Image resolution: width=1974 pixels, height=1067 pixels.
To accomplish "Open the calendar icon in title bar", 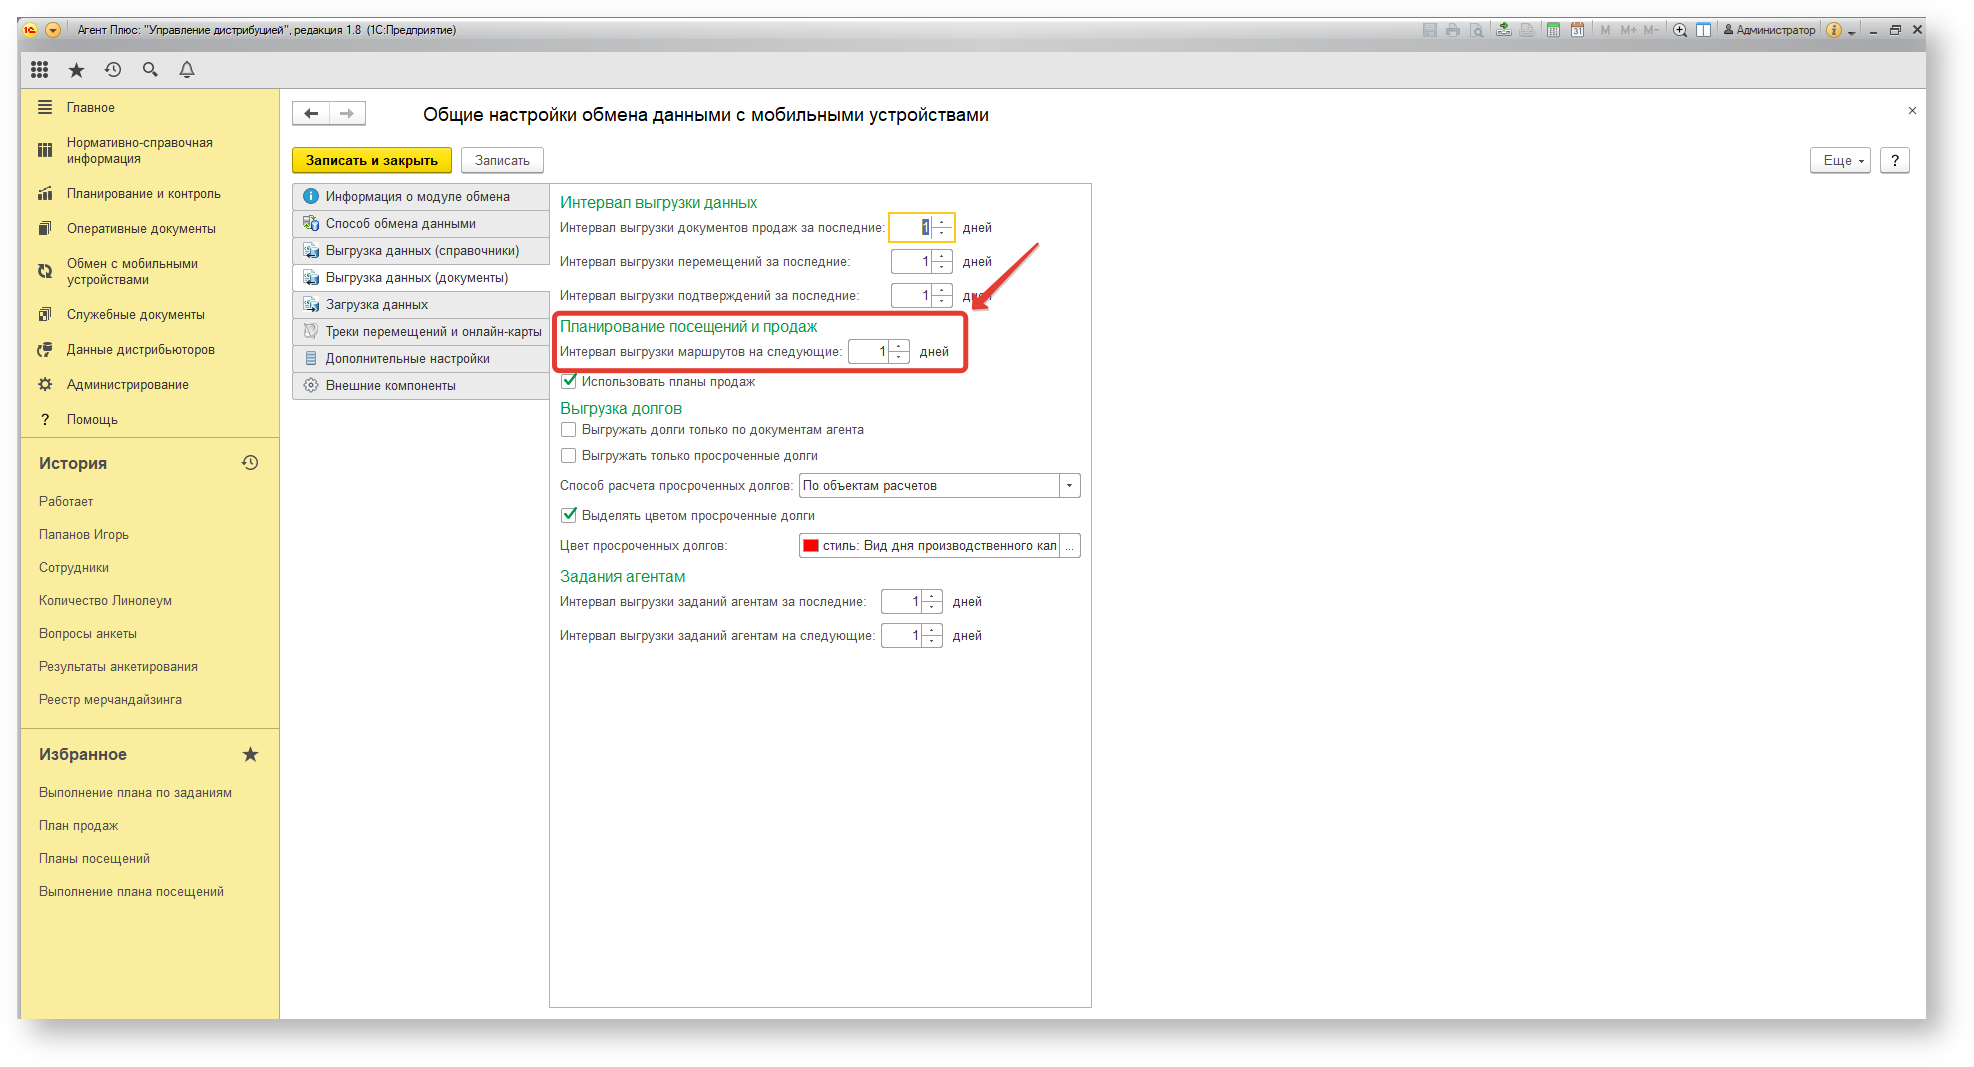I will pos(1577,30).
